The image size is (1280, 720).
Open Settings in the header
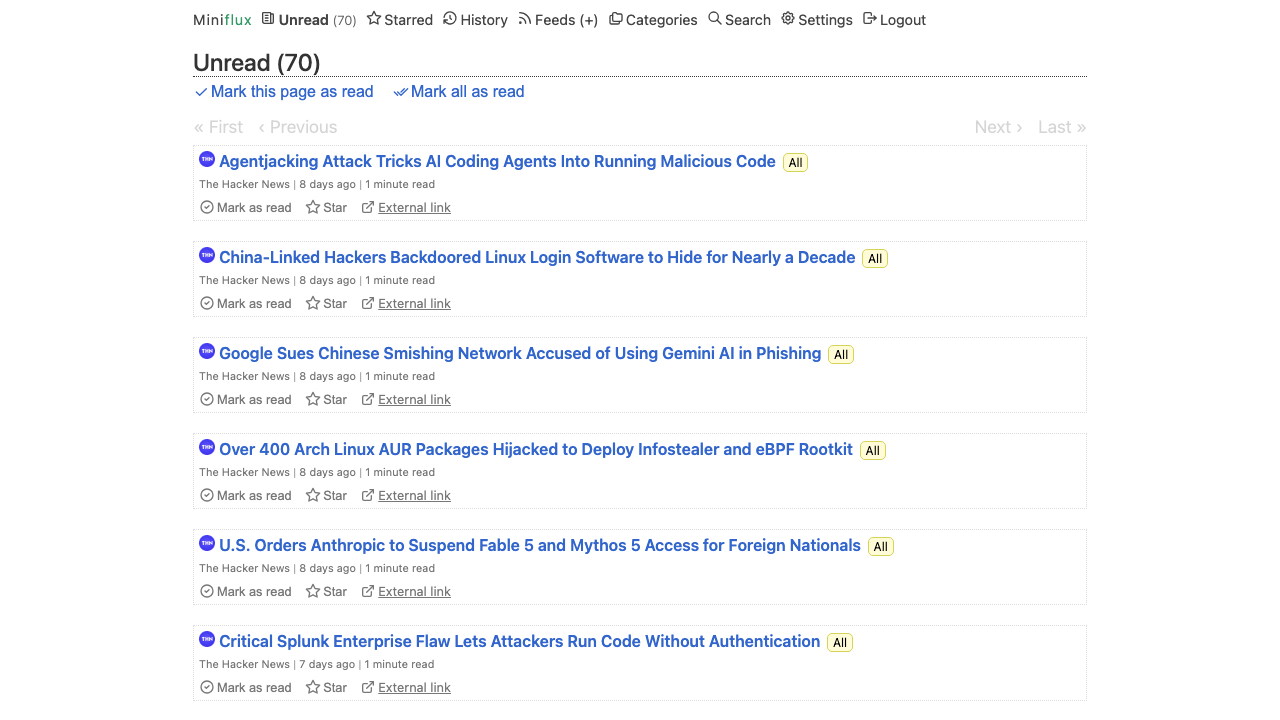point(817,20)
